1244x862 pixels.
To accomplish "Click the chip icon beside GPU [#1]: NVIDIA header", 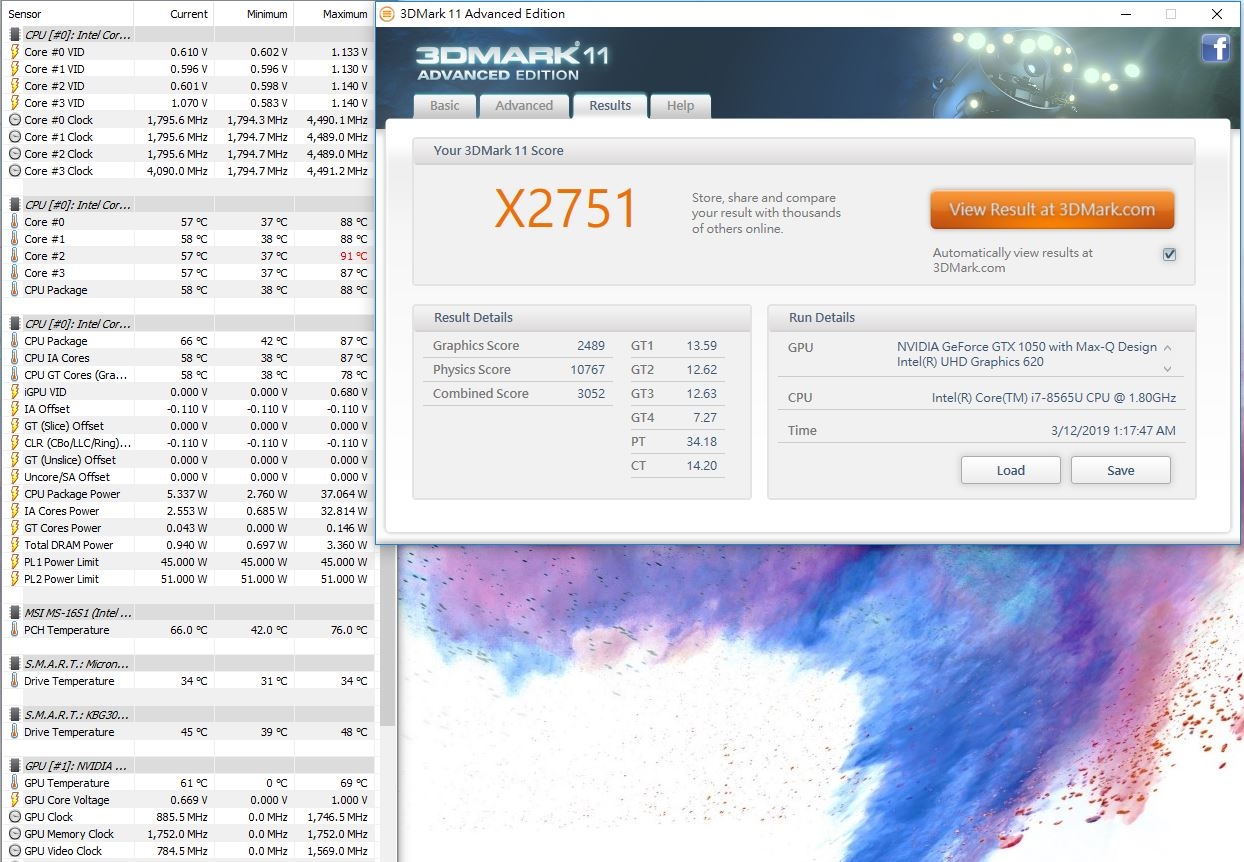I will tap(15, 766).
